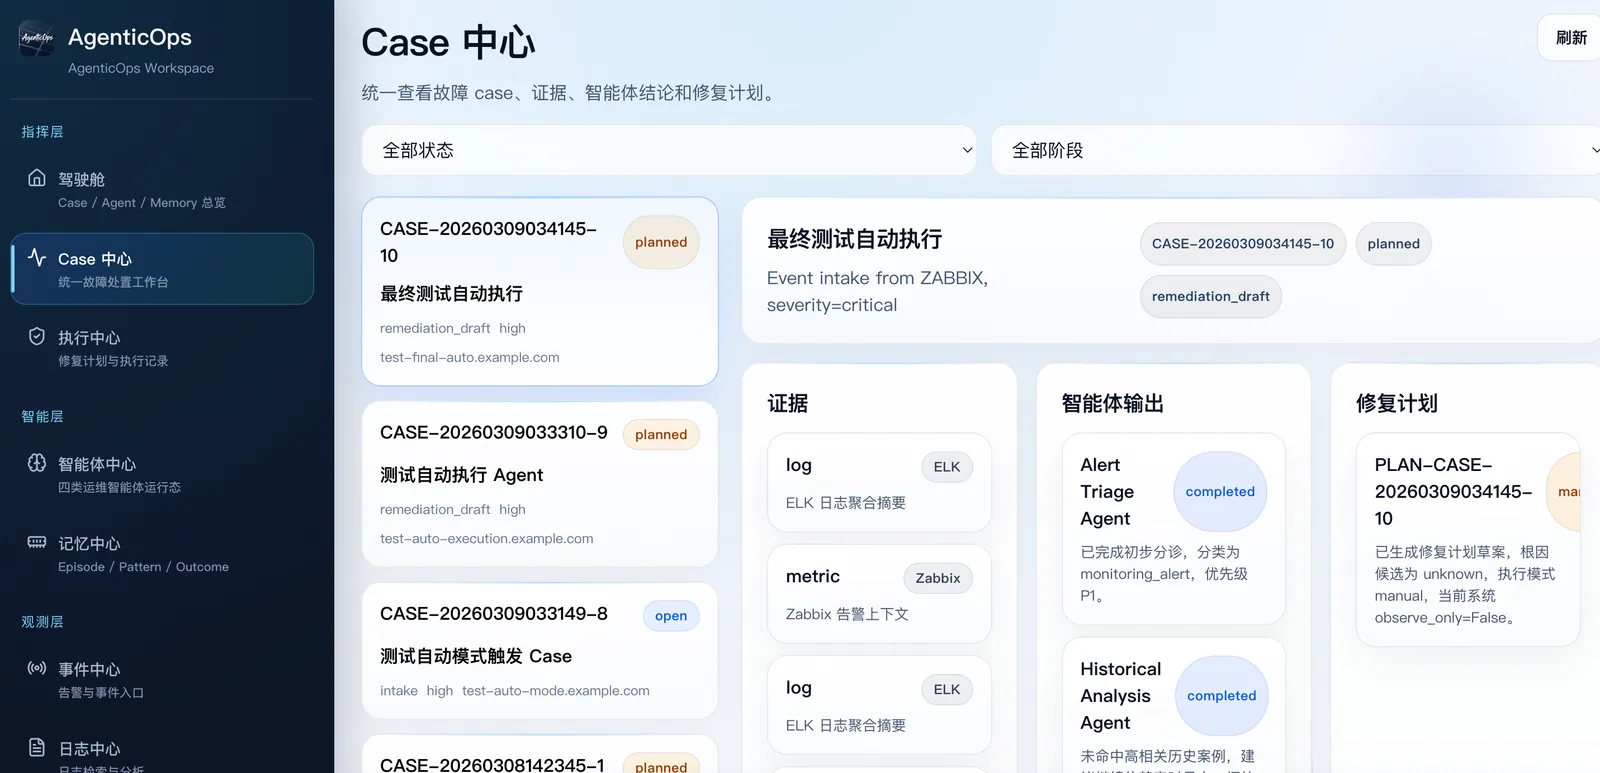Click the 证据 section heading
Viewport: 1600px width, 773px height.
pos(788,403)
